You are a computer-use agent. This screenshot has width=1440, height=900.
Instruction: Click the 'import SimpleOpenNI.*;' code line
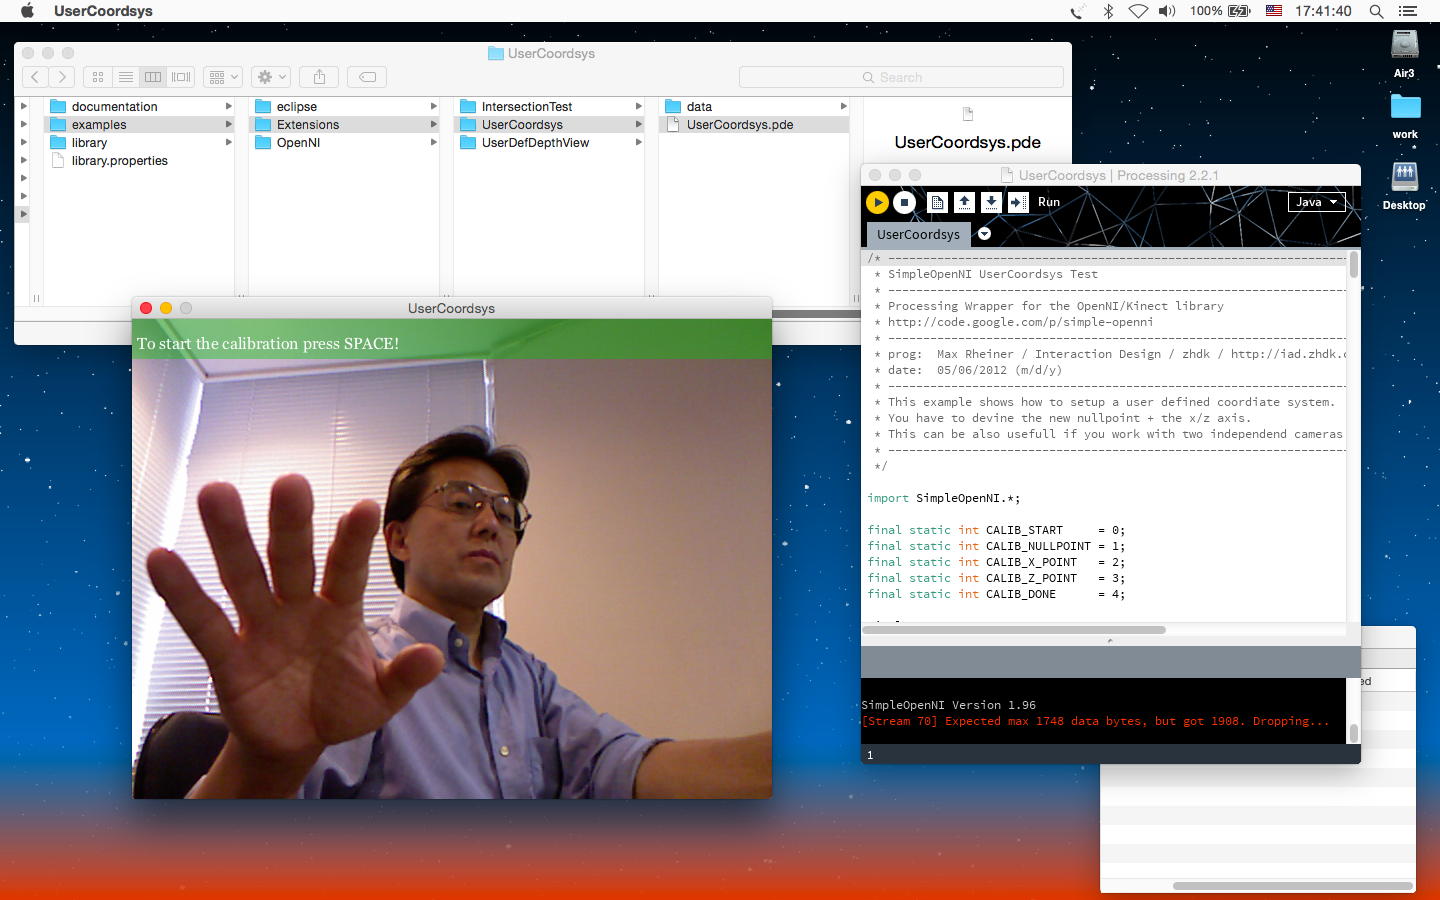(944, 498)
